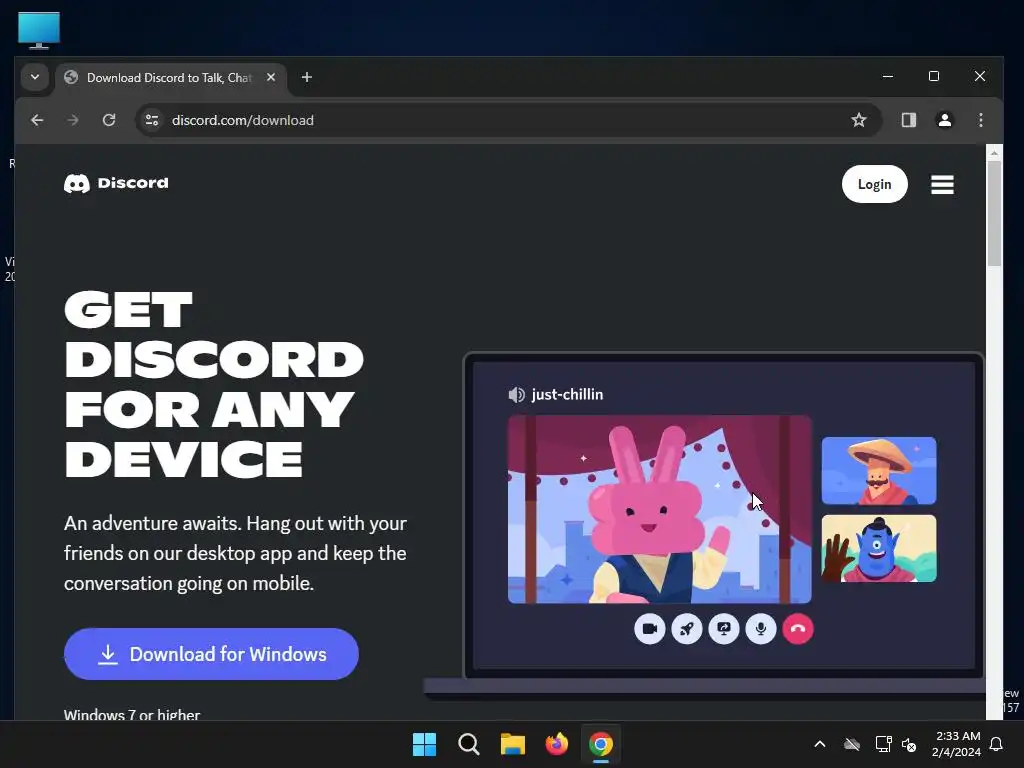Image resolution: width=1024 pixels, height=768 pixels.
Task: Click the Discord logo in page header
Action: (116, 184)
